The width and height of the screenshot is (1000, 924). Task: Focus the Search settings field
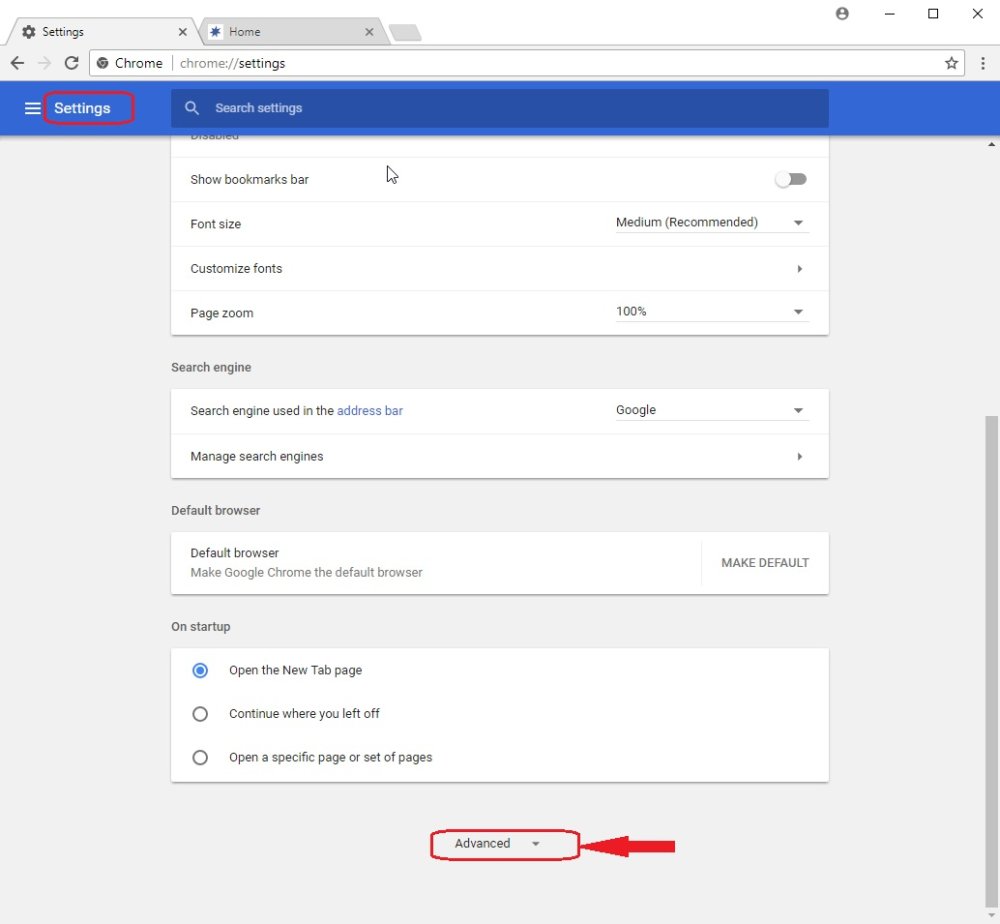click(x=499, y=108)
